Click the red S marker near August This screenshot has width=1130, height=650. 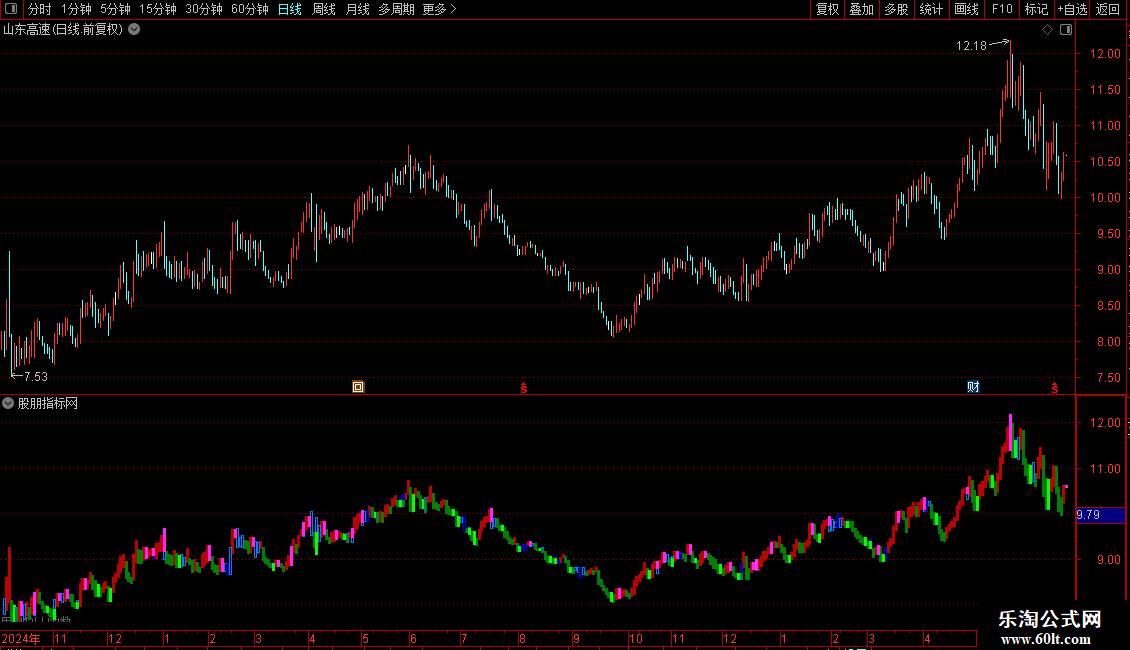(x=524, y=388)
